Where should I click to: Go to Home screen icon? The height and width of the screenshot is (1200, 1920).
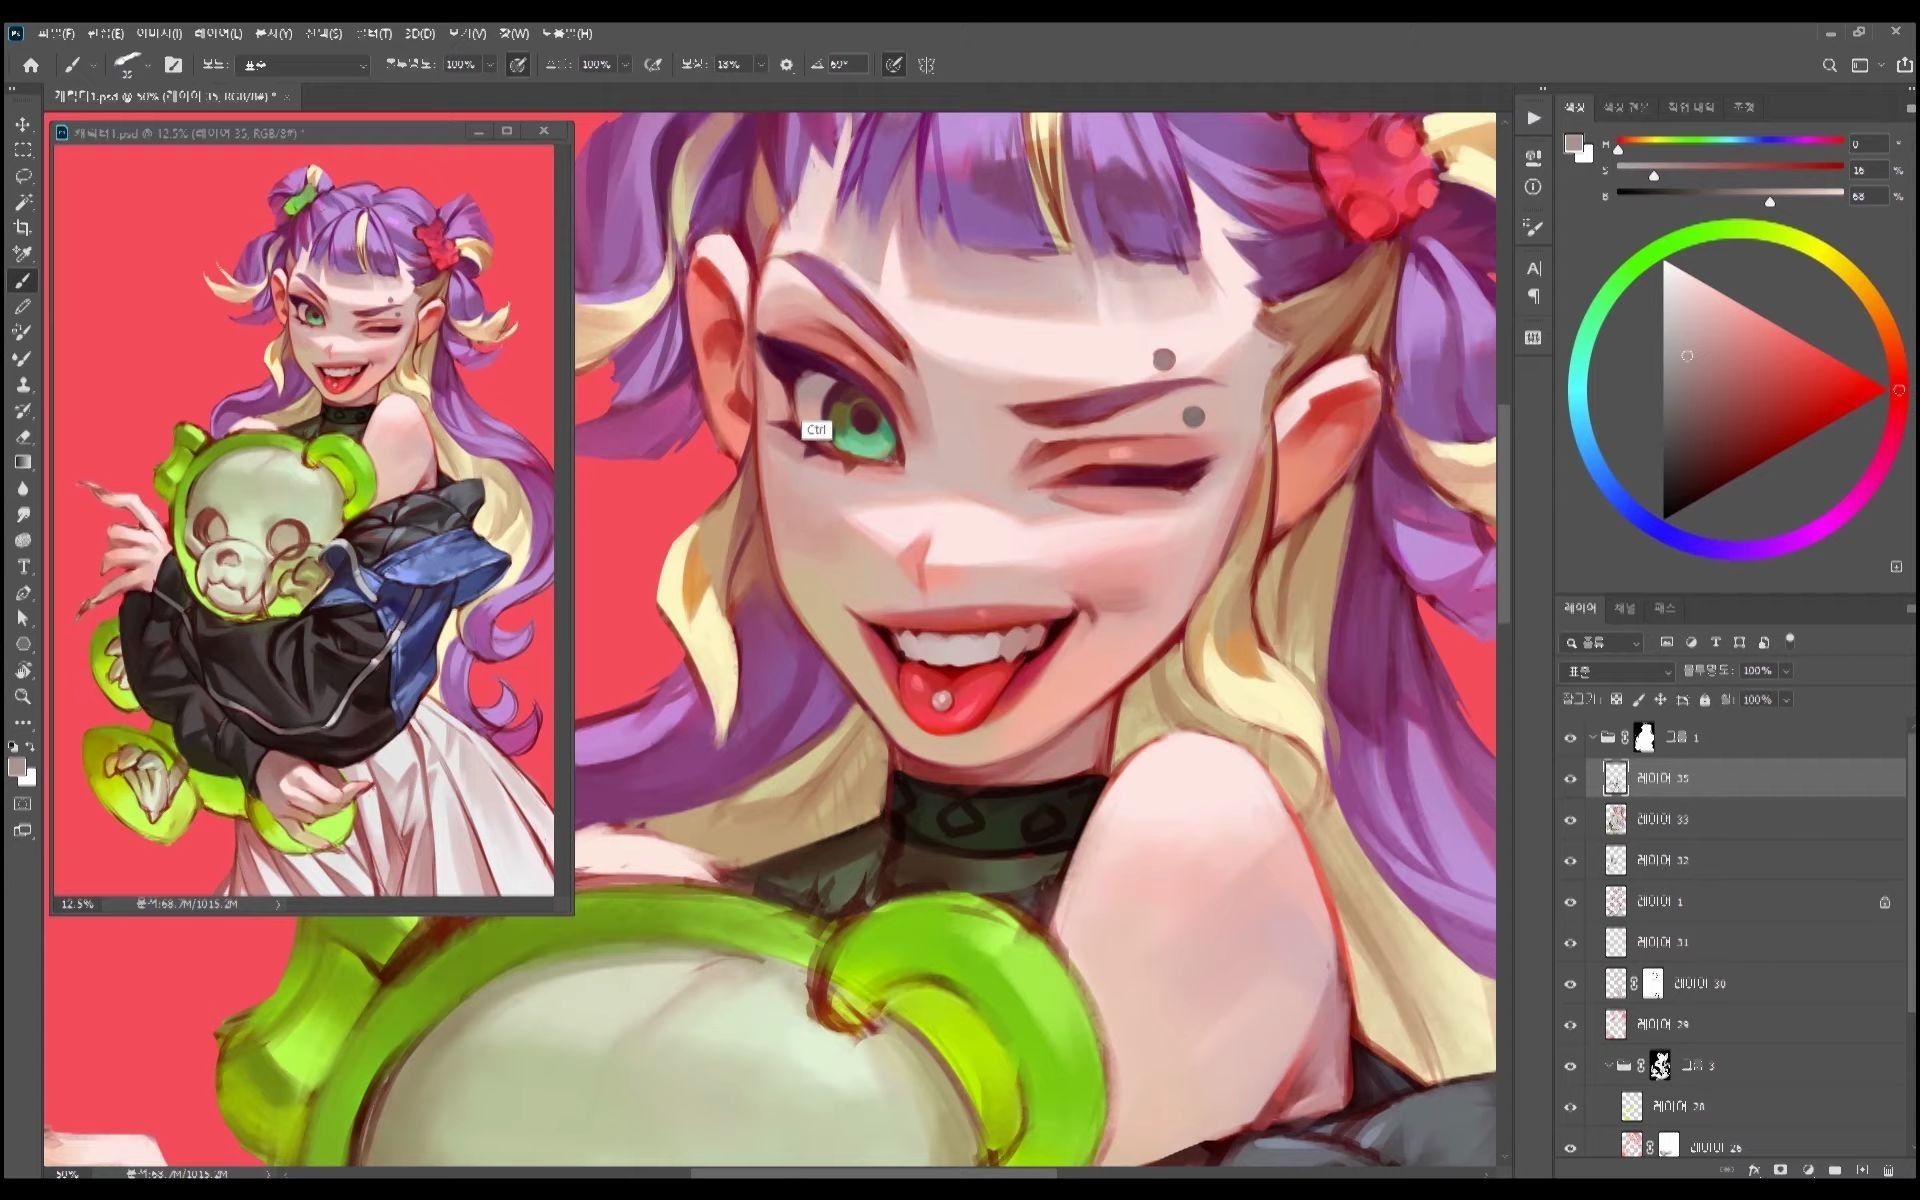click(x=31, y=65)
